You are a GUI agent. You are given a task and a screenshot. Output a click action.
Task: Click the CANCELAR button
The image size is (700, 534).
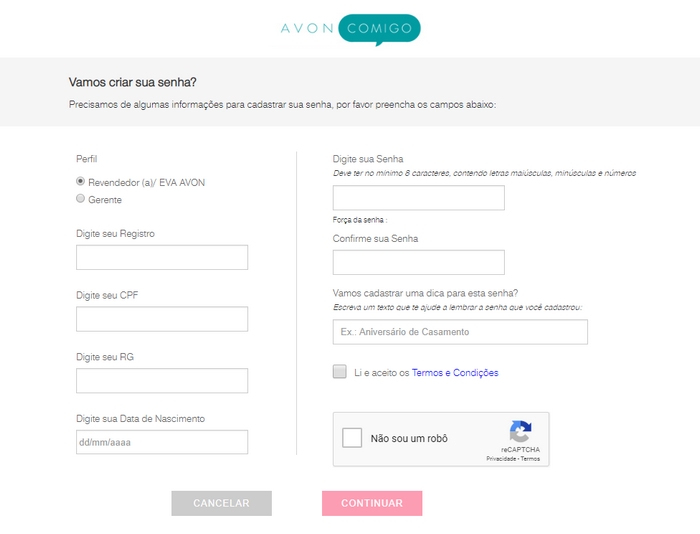tap(221, 503)
